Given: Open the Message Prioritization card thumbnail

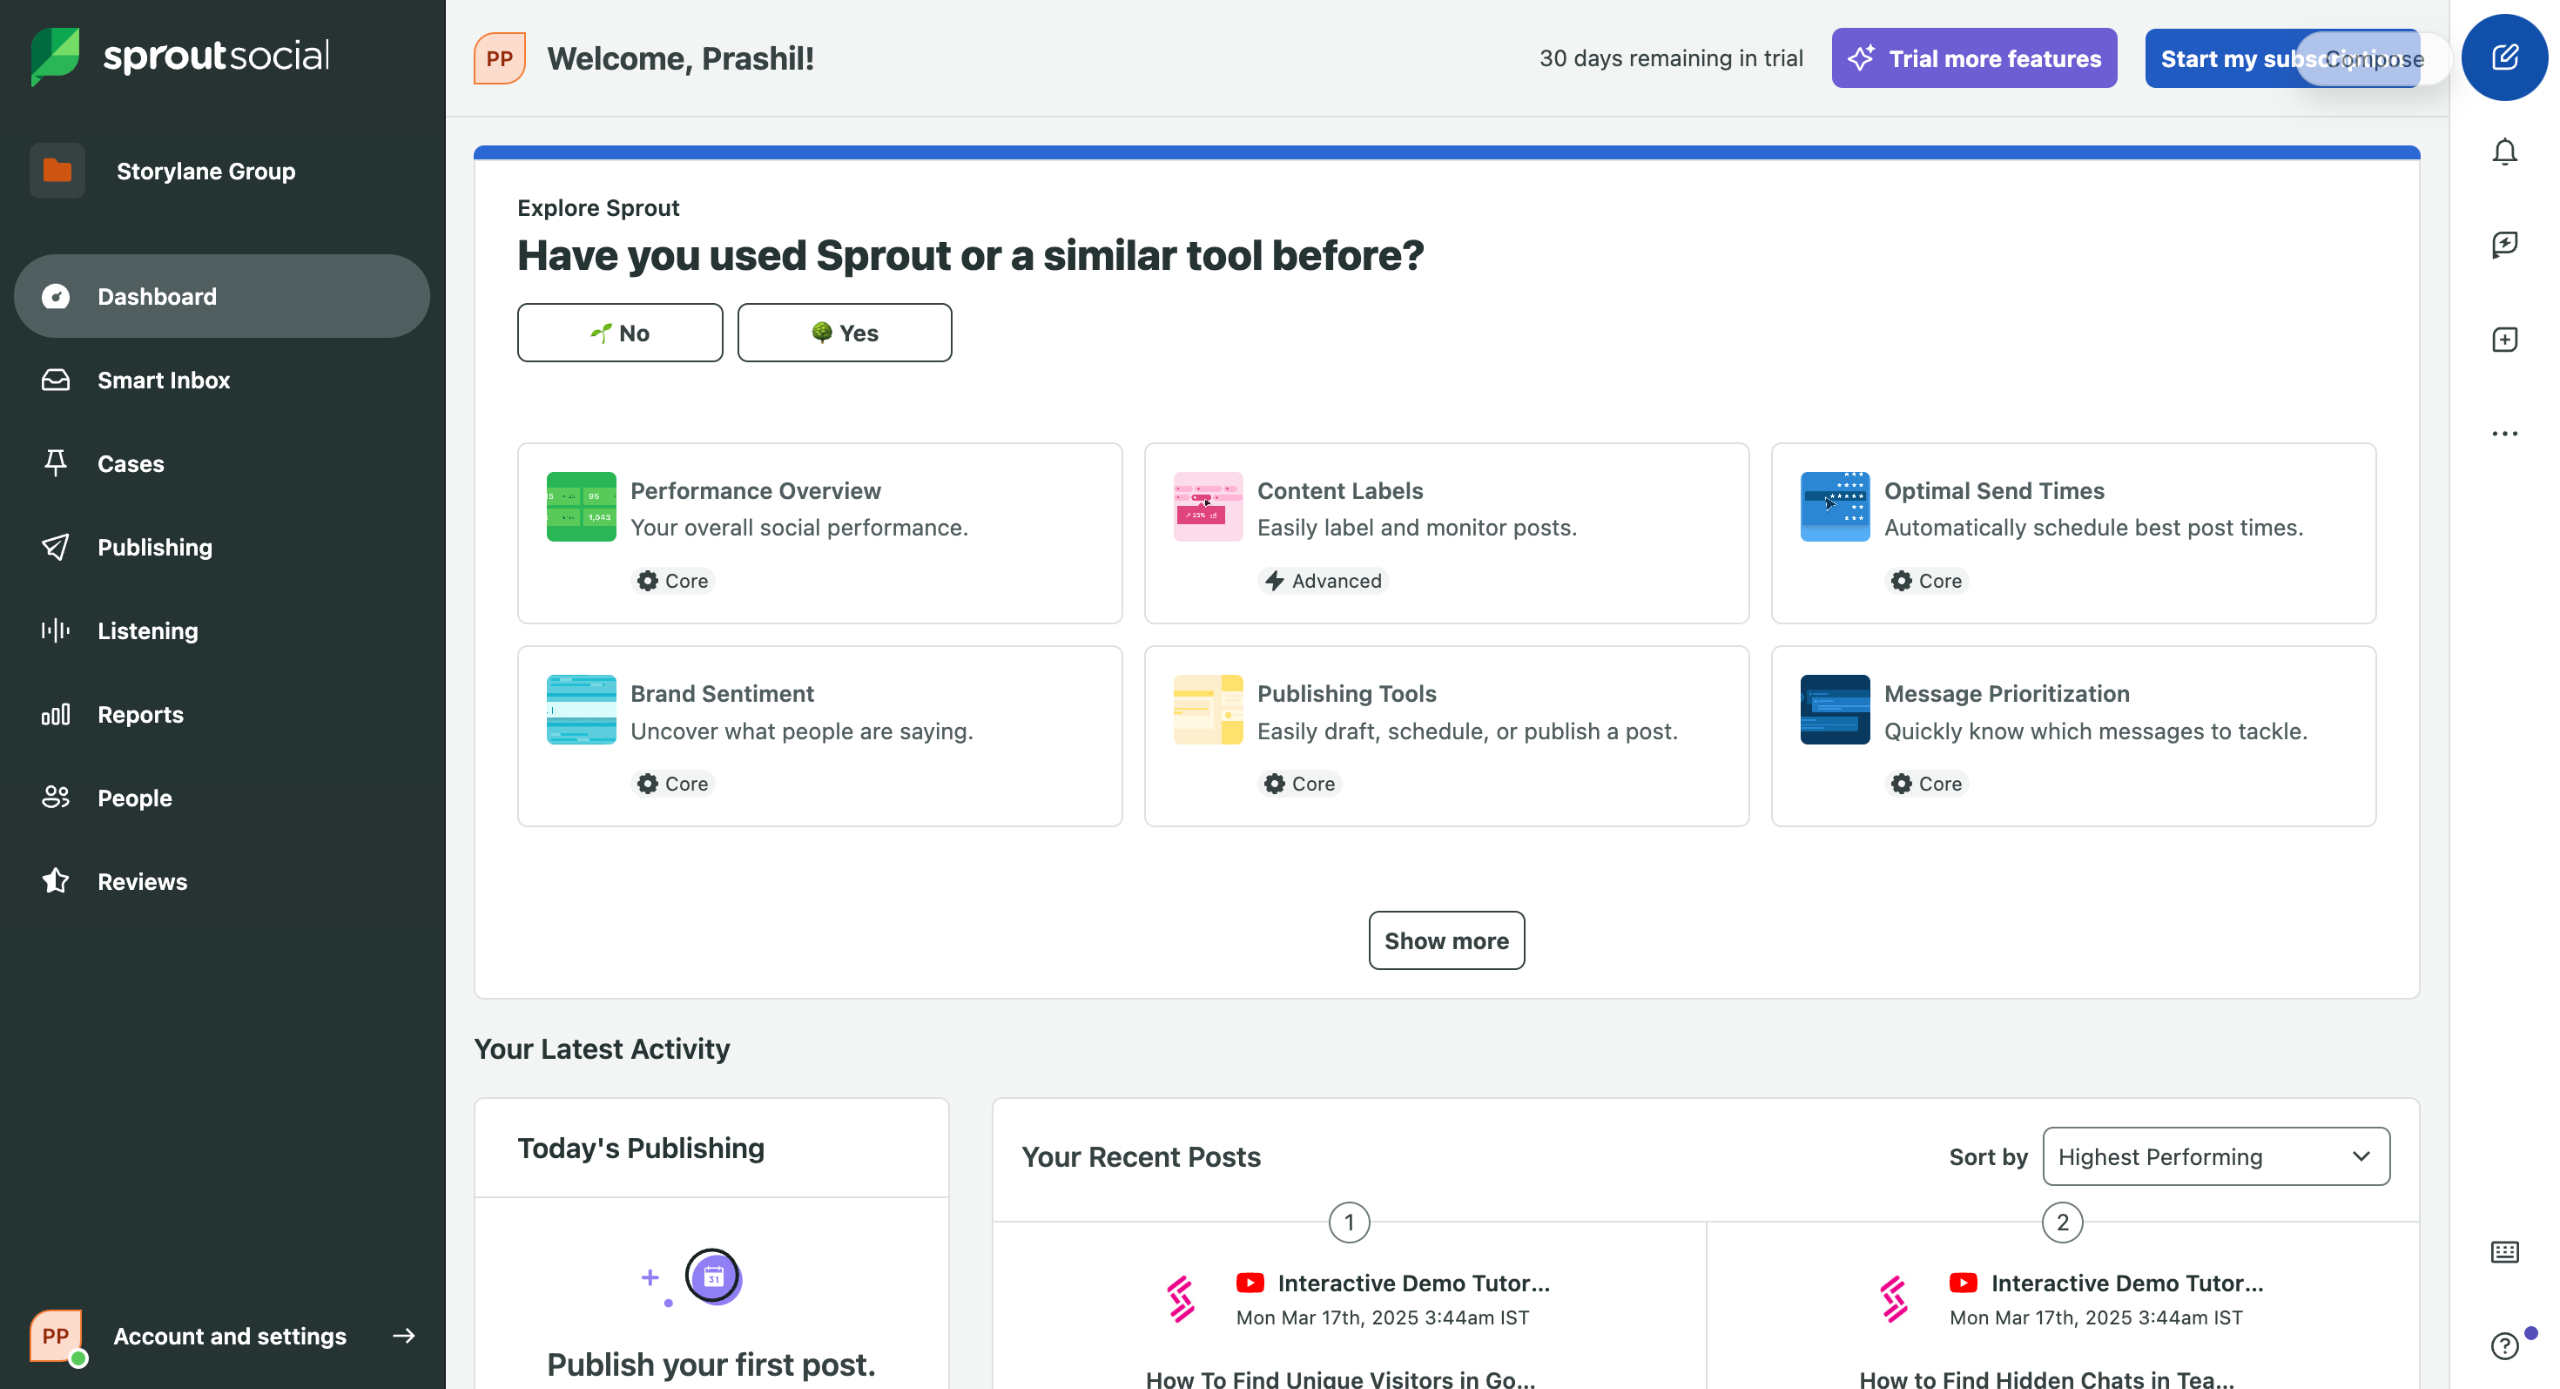Looking at the screenshot, I should 1834,709.
